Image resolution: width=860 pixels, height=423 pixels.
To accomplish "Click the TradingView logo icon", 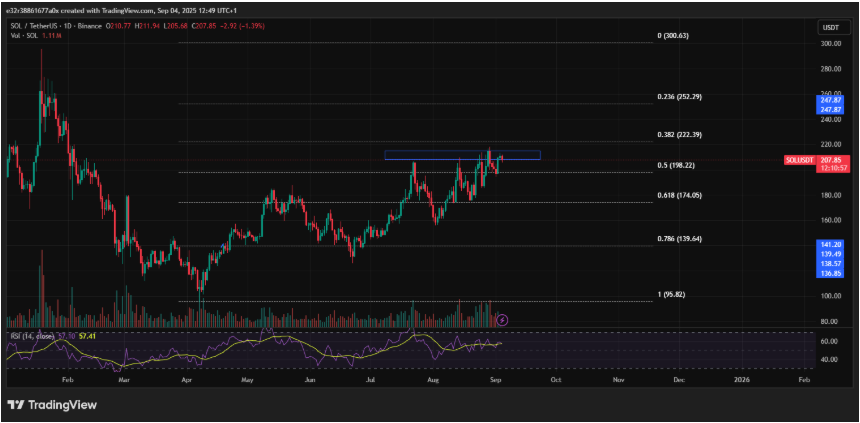I will (x=15, y=405).
